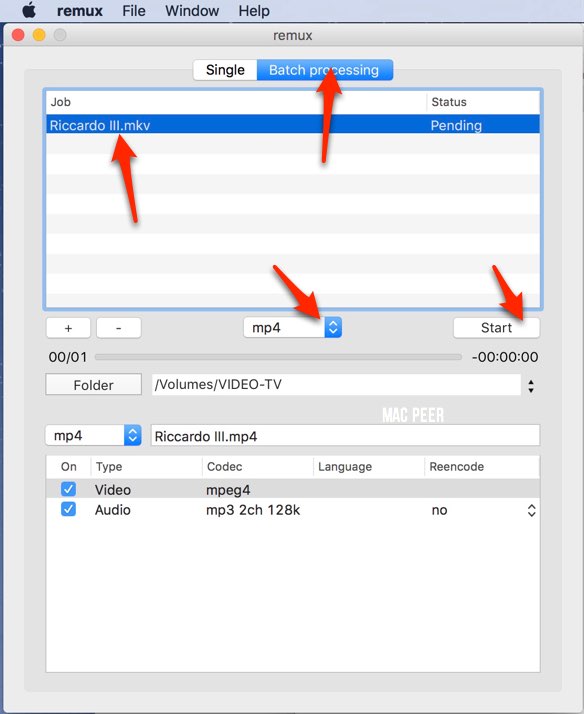
Task: Open the Apple menu
Action: 29,10
